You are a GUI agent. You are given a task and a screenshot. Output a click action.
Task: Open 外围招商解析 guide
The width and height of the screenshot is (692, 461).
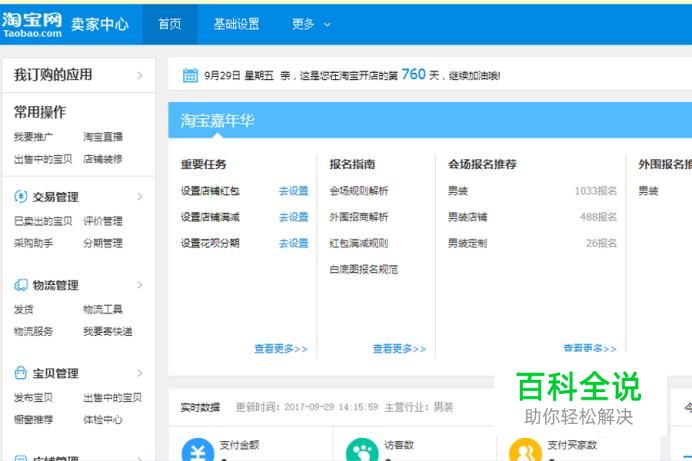pos(359,217)
